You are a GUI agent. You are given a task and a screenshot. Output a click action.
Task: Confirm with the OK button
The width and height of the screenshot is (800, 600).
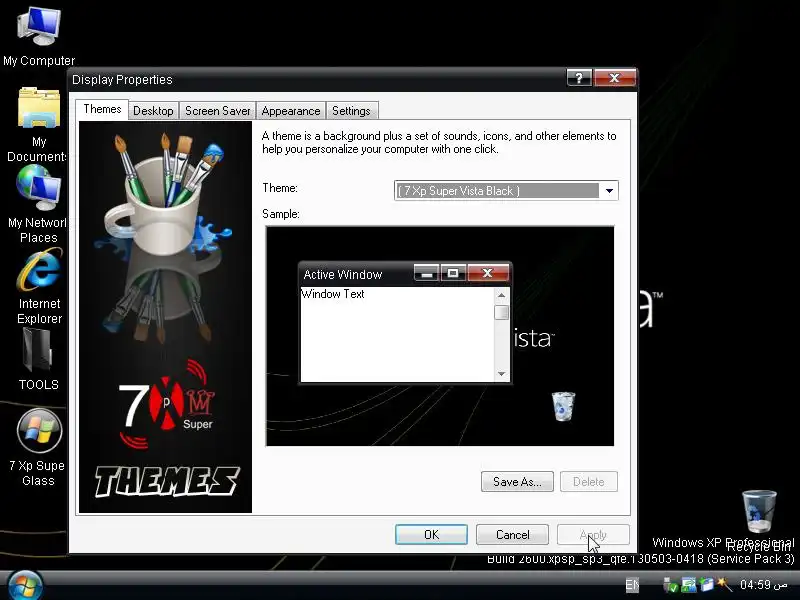coord(431,535)
